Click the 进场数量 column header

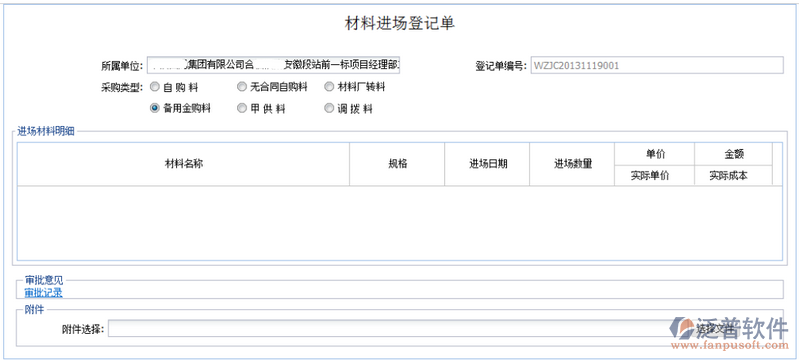(572, 164)
